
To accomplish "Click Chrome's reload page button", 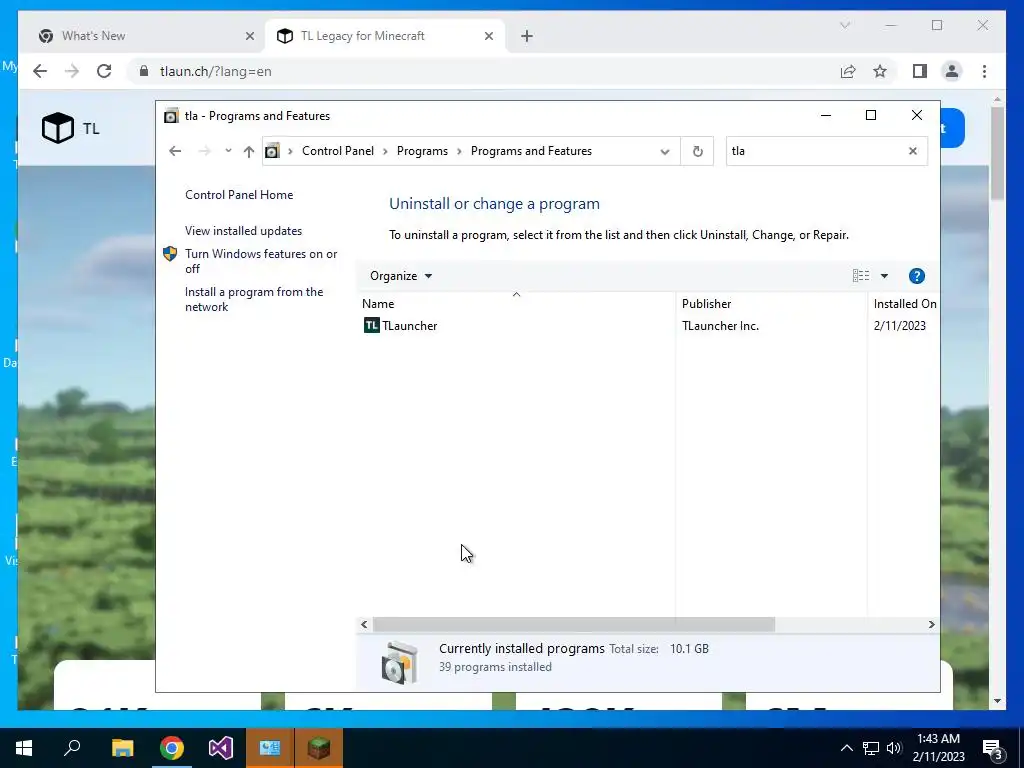I will 104,71.
